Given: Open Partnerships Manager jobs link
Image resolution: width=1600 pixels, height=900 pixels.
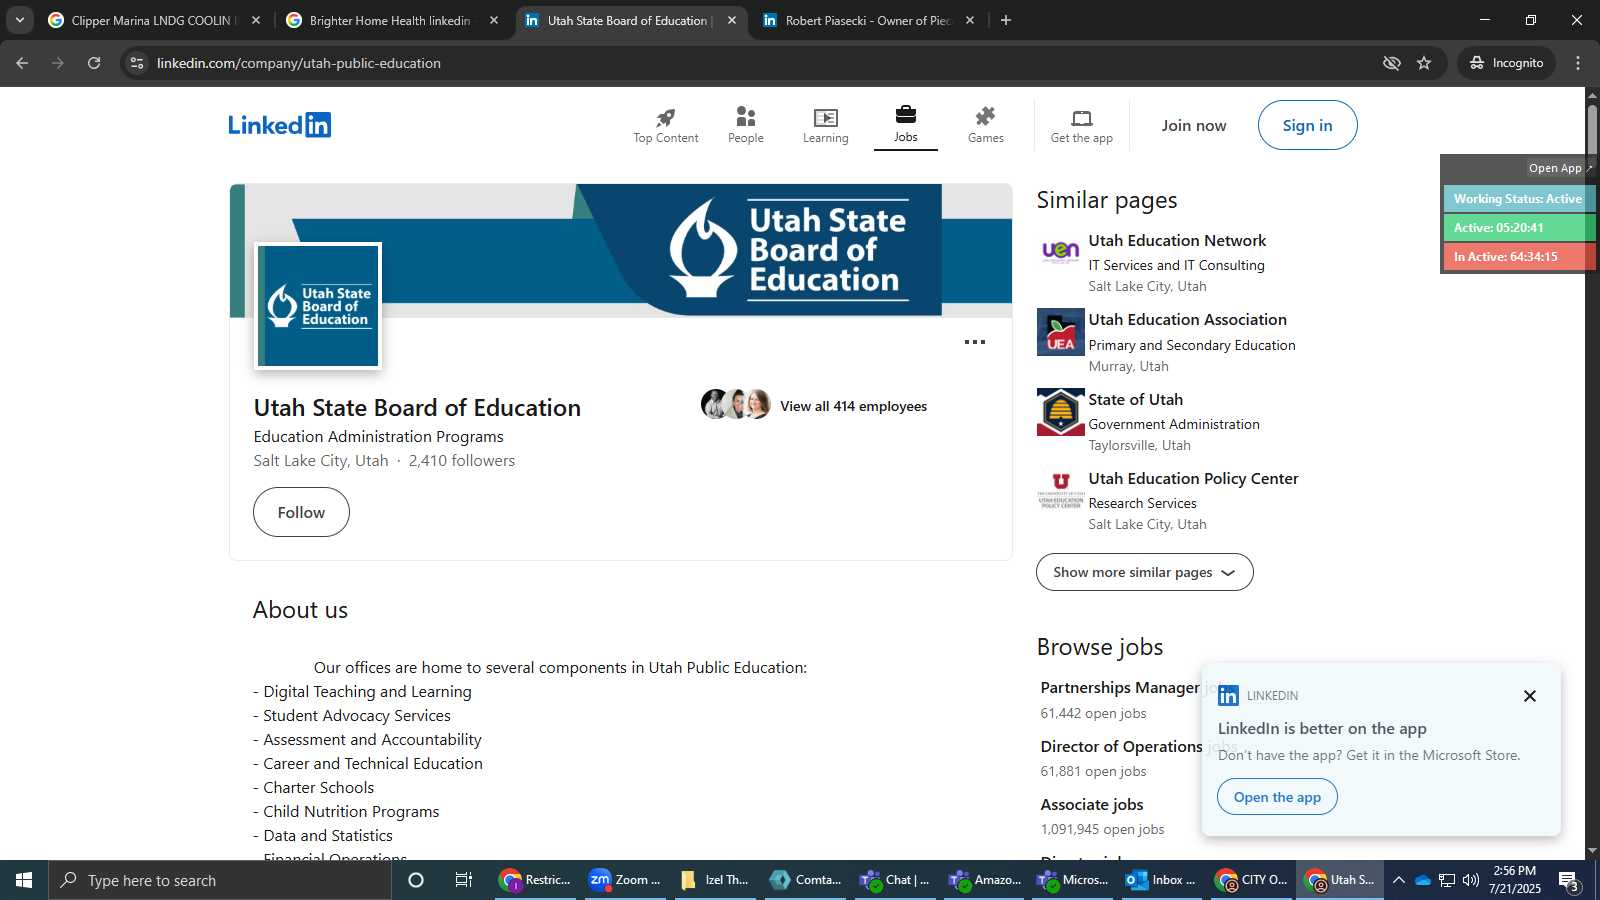Looking at the screenshot, I should [x=1120, y=687].
